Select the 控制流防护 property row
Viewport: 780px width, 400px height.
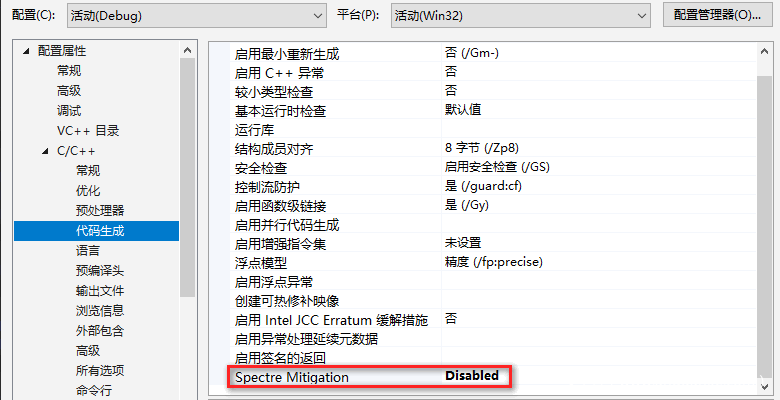pyautogui.click(x=492, y=186)
